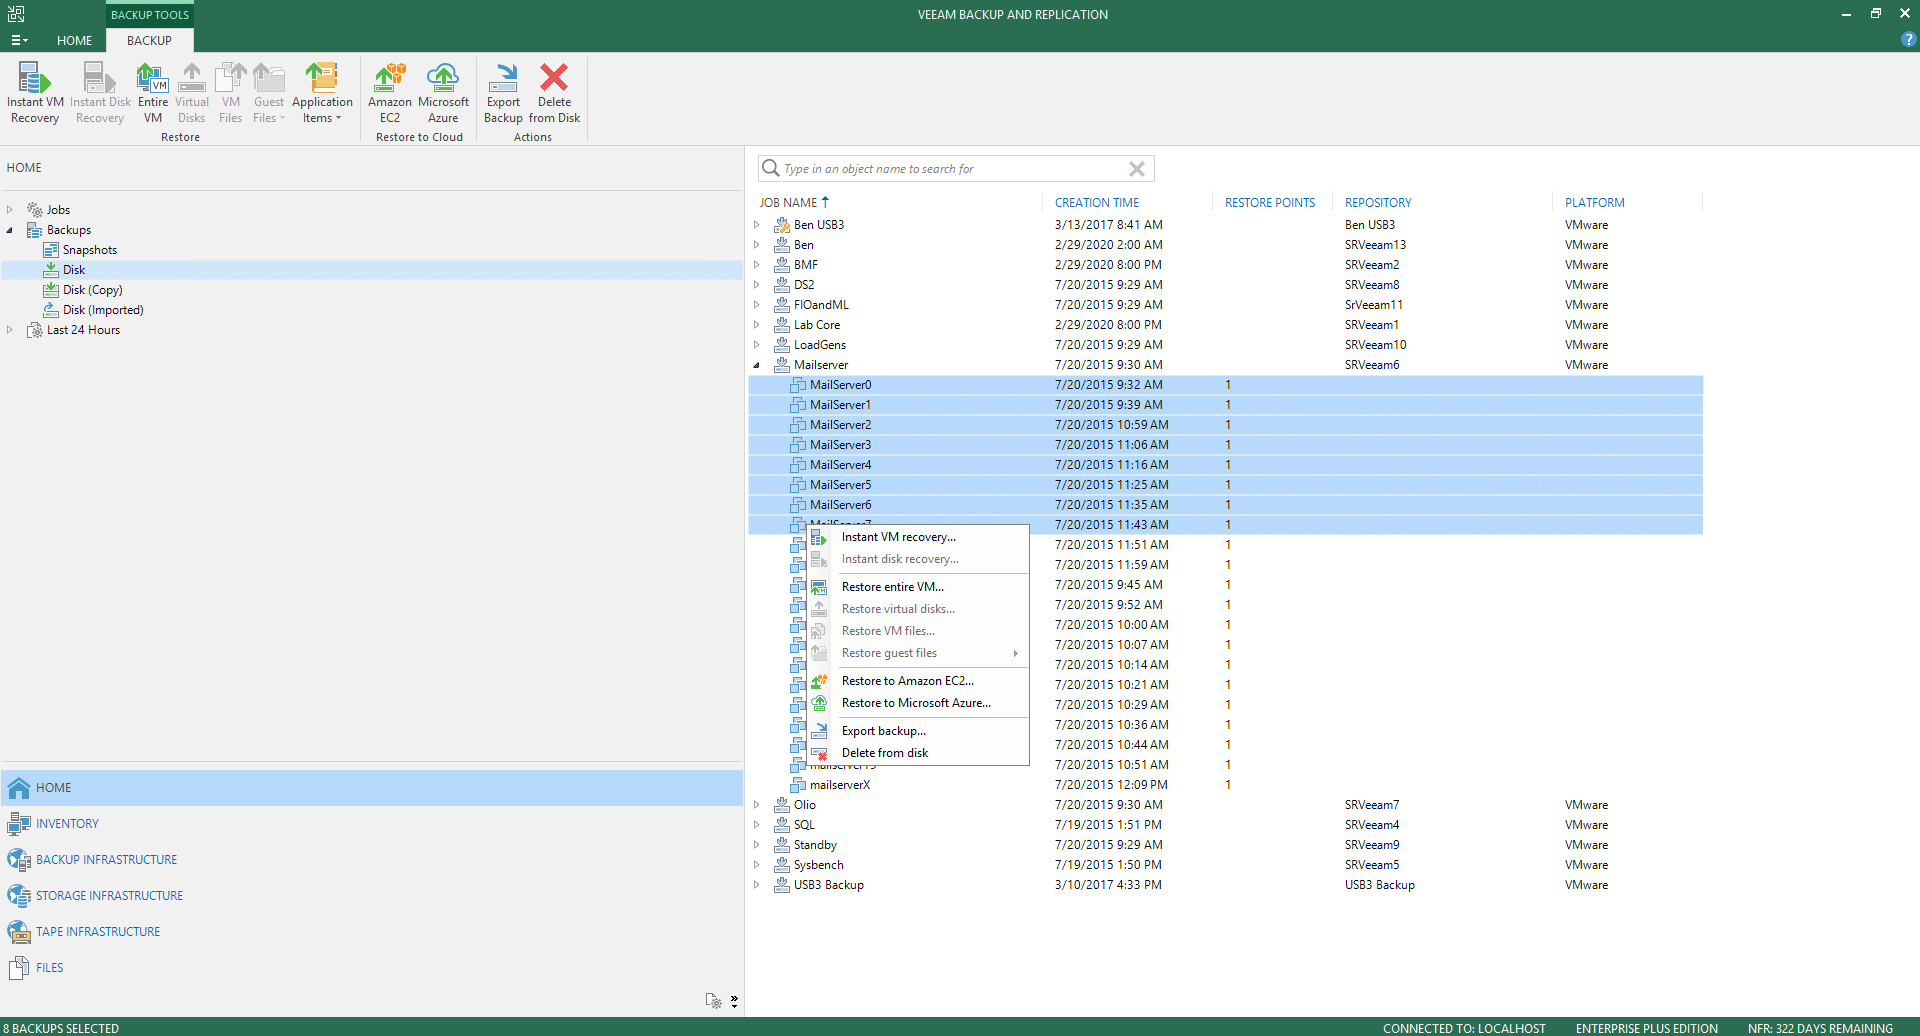Switch to BACKUP ribbon tab
1920x1036 pixels.
click(x=149, y=41)
